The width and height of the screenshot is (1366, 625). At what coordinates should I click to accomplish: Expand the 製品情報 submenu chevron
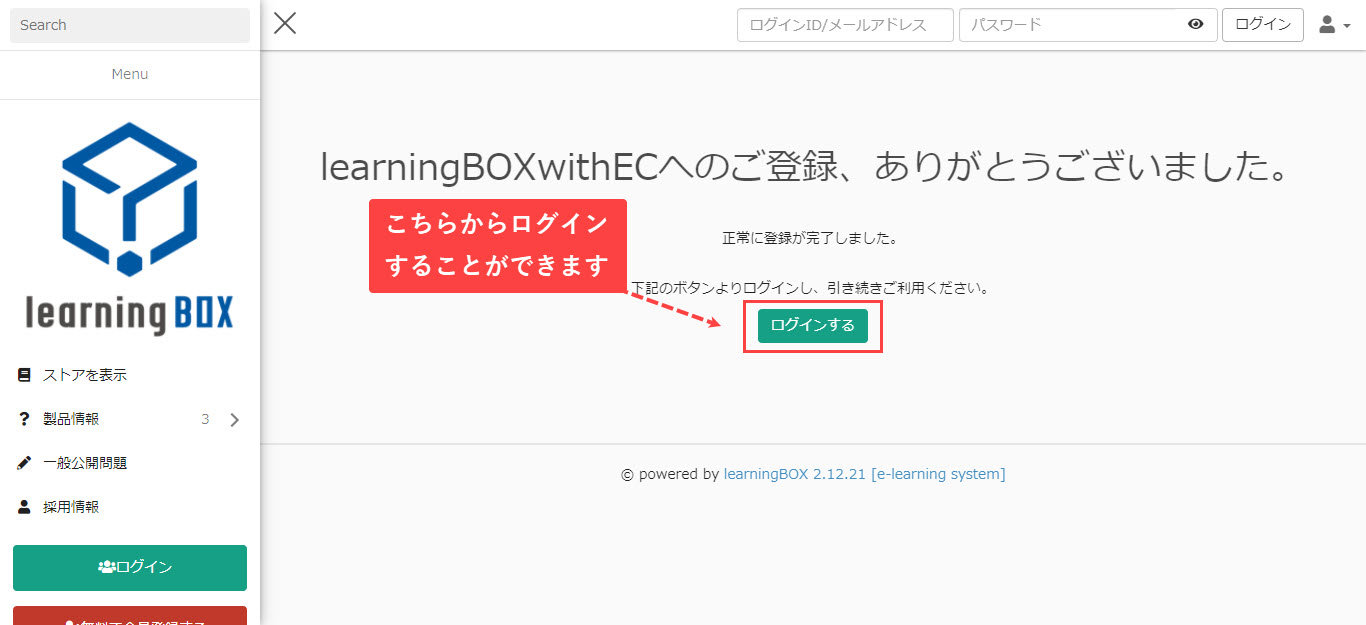(x=235, y=420)
